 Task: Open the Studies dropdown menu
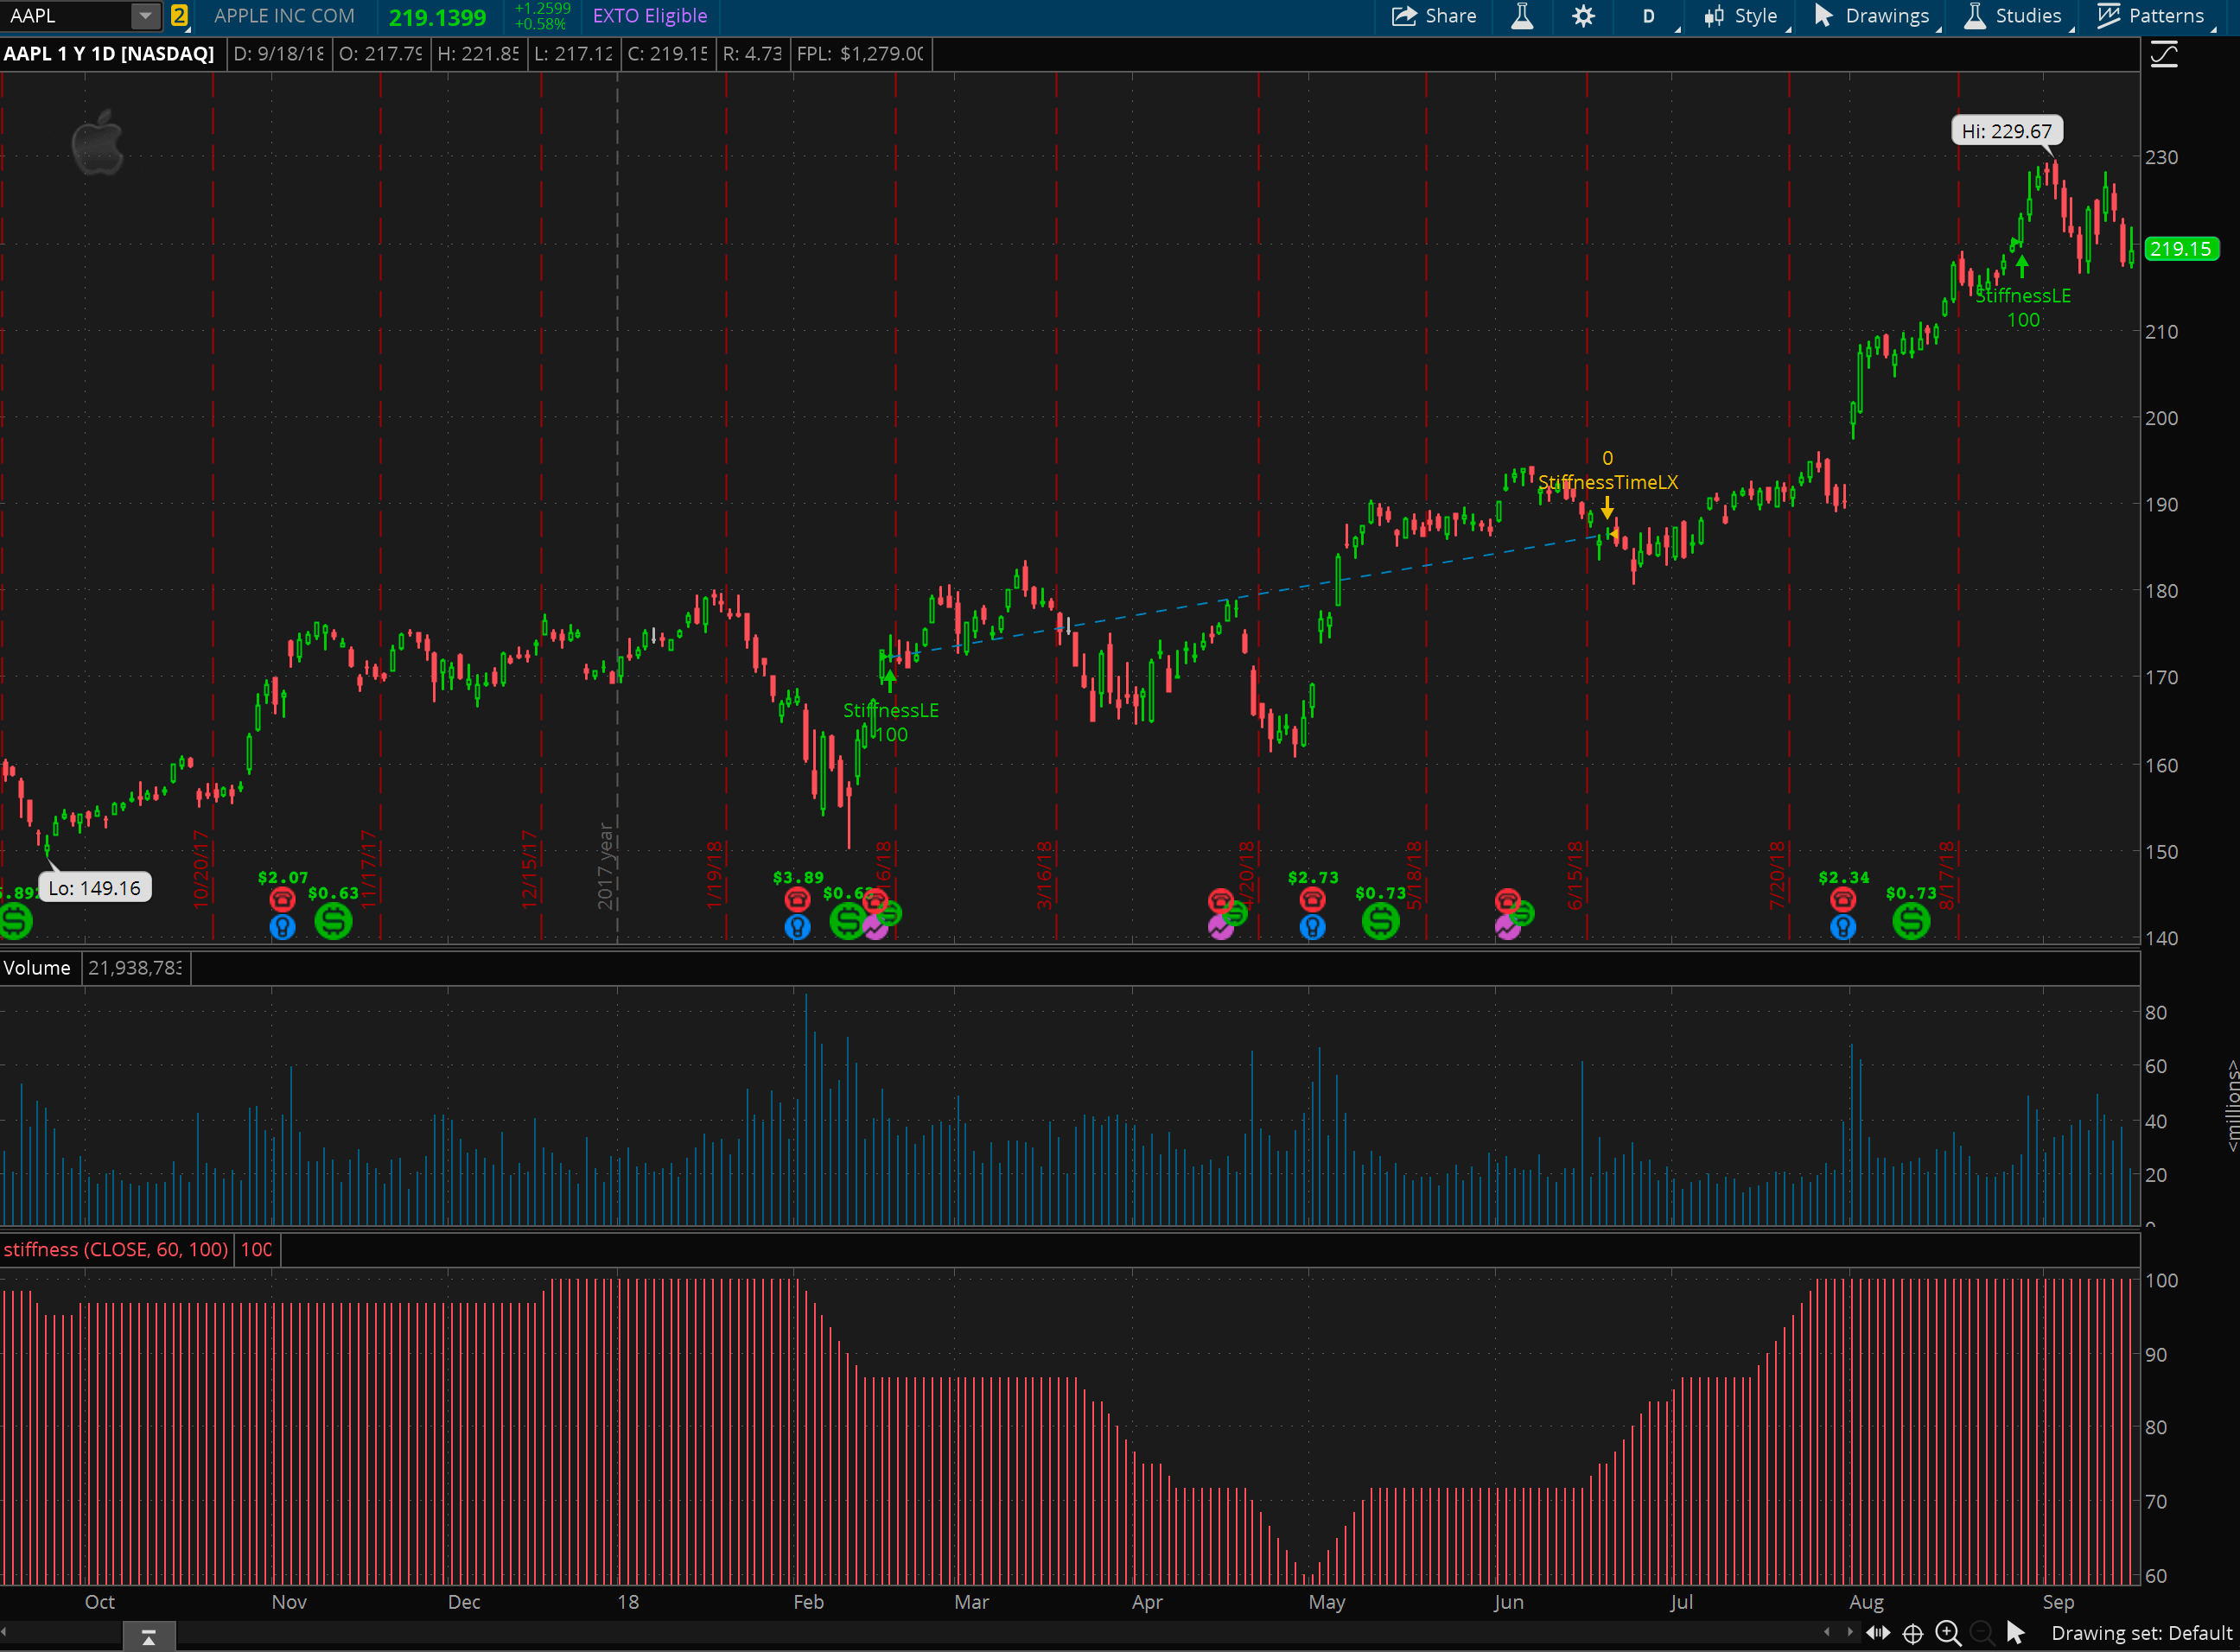click(x=2014, y=16)
